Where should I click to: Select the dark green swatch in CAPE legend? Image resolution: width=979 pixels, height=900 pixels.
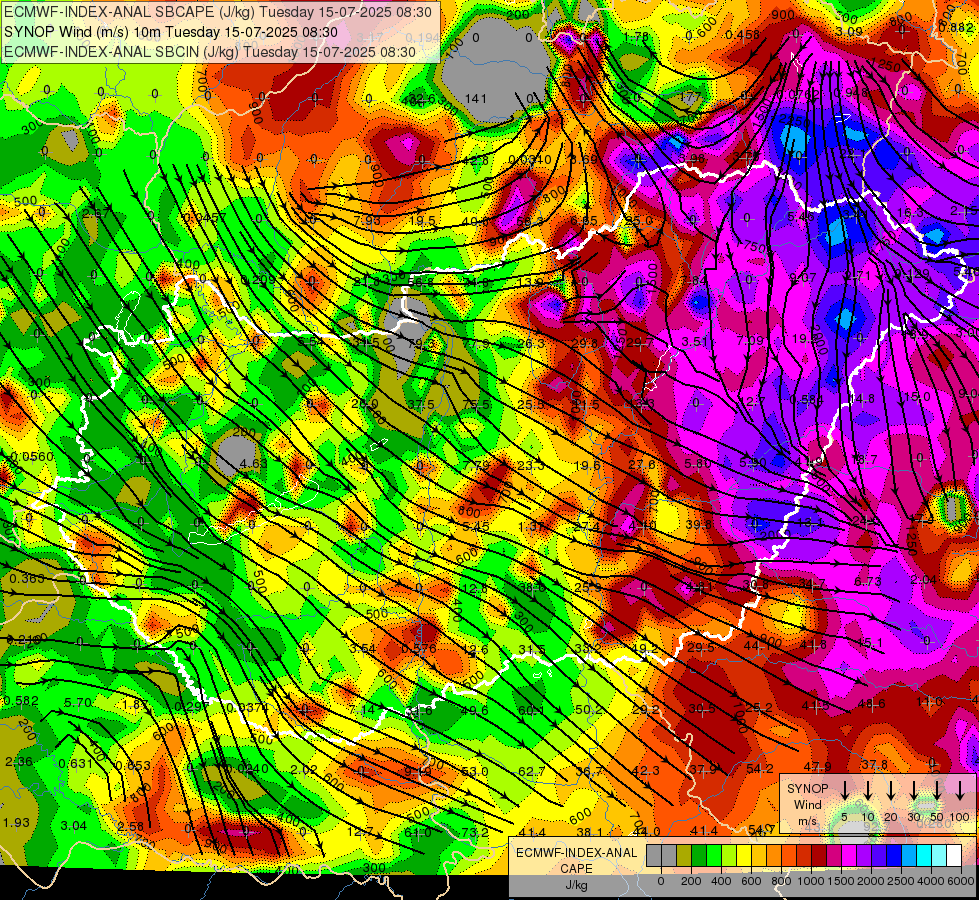(x=699, y=856)
